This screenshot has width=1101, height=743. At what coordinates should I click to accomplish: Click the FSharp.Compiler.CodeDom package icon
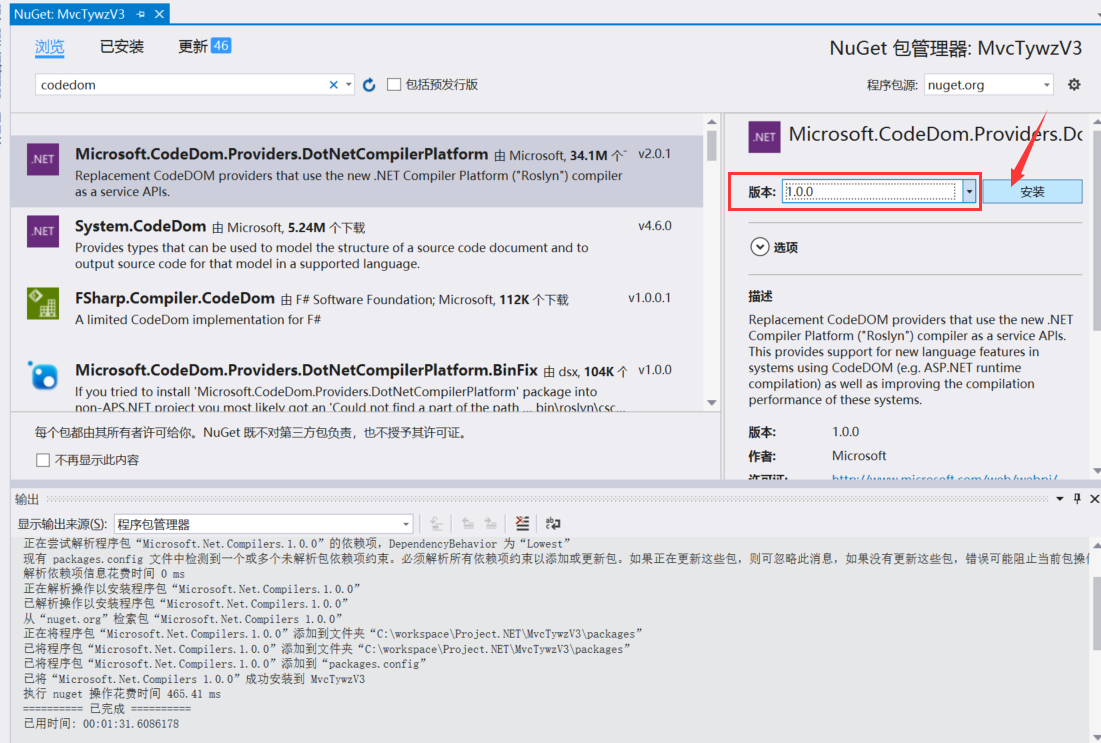[x=43, y=303]
